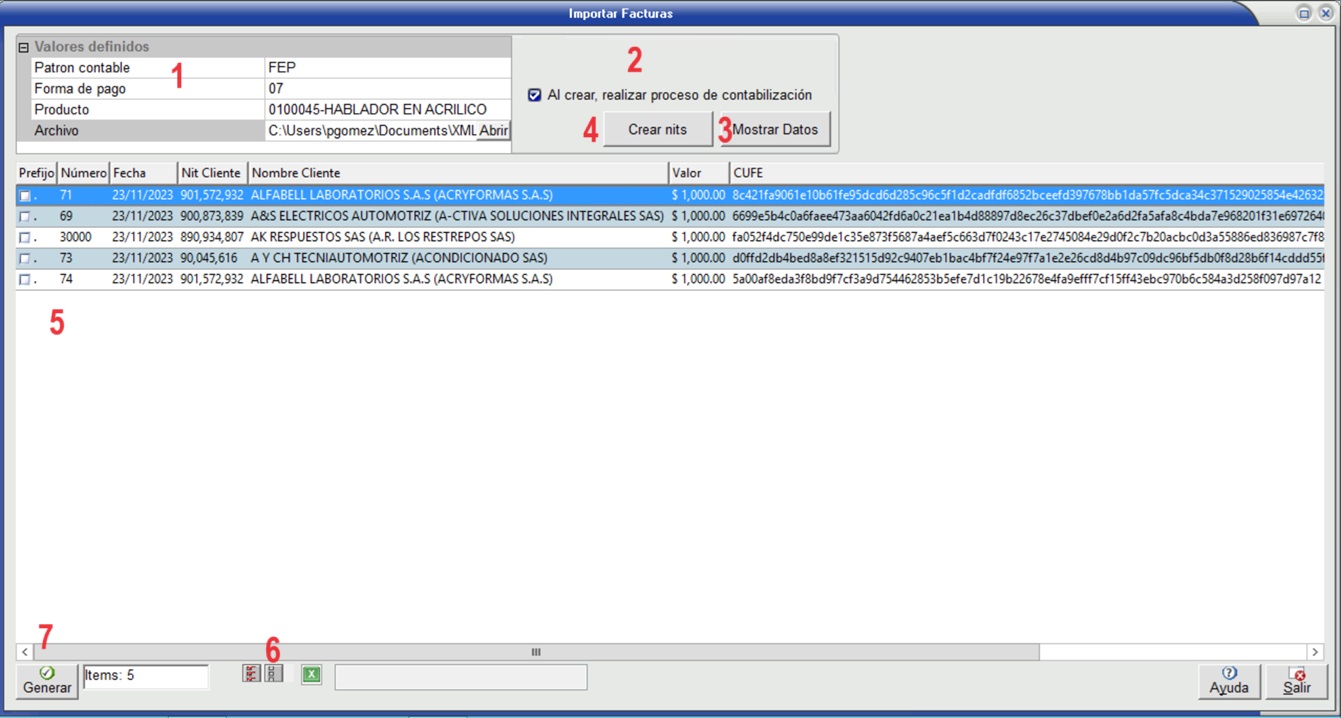Click the deselect-all checklist icon
1341x718 pixels.
pos(273,674)
